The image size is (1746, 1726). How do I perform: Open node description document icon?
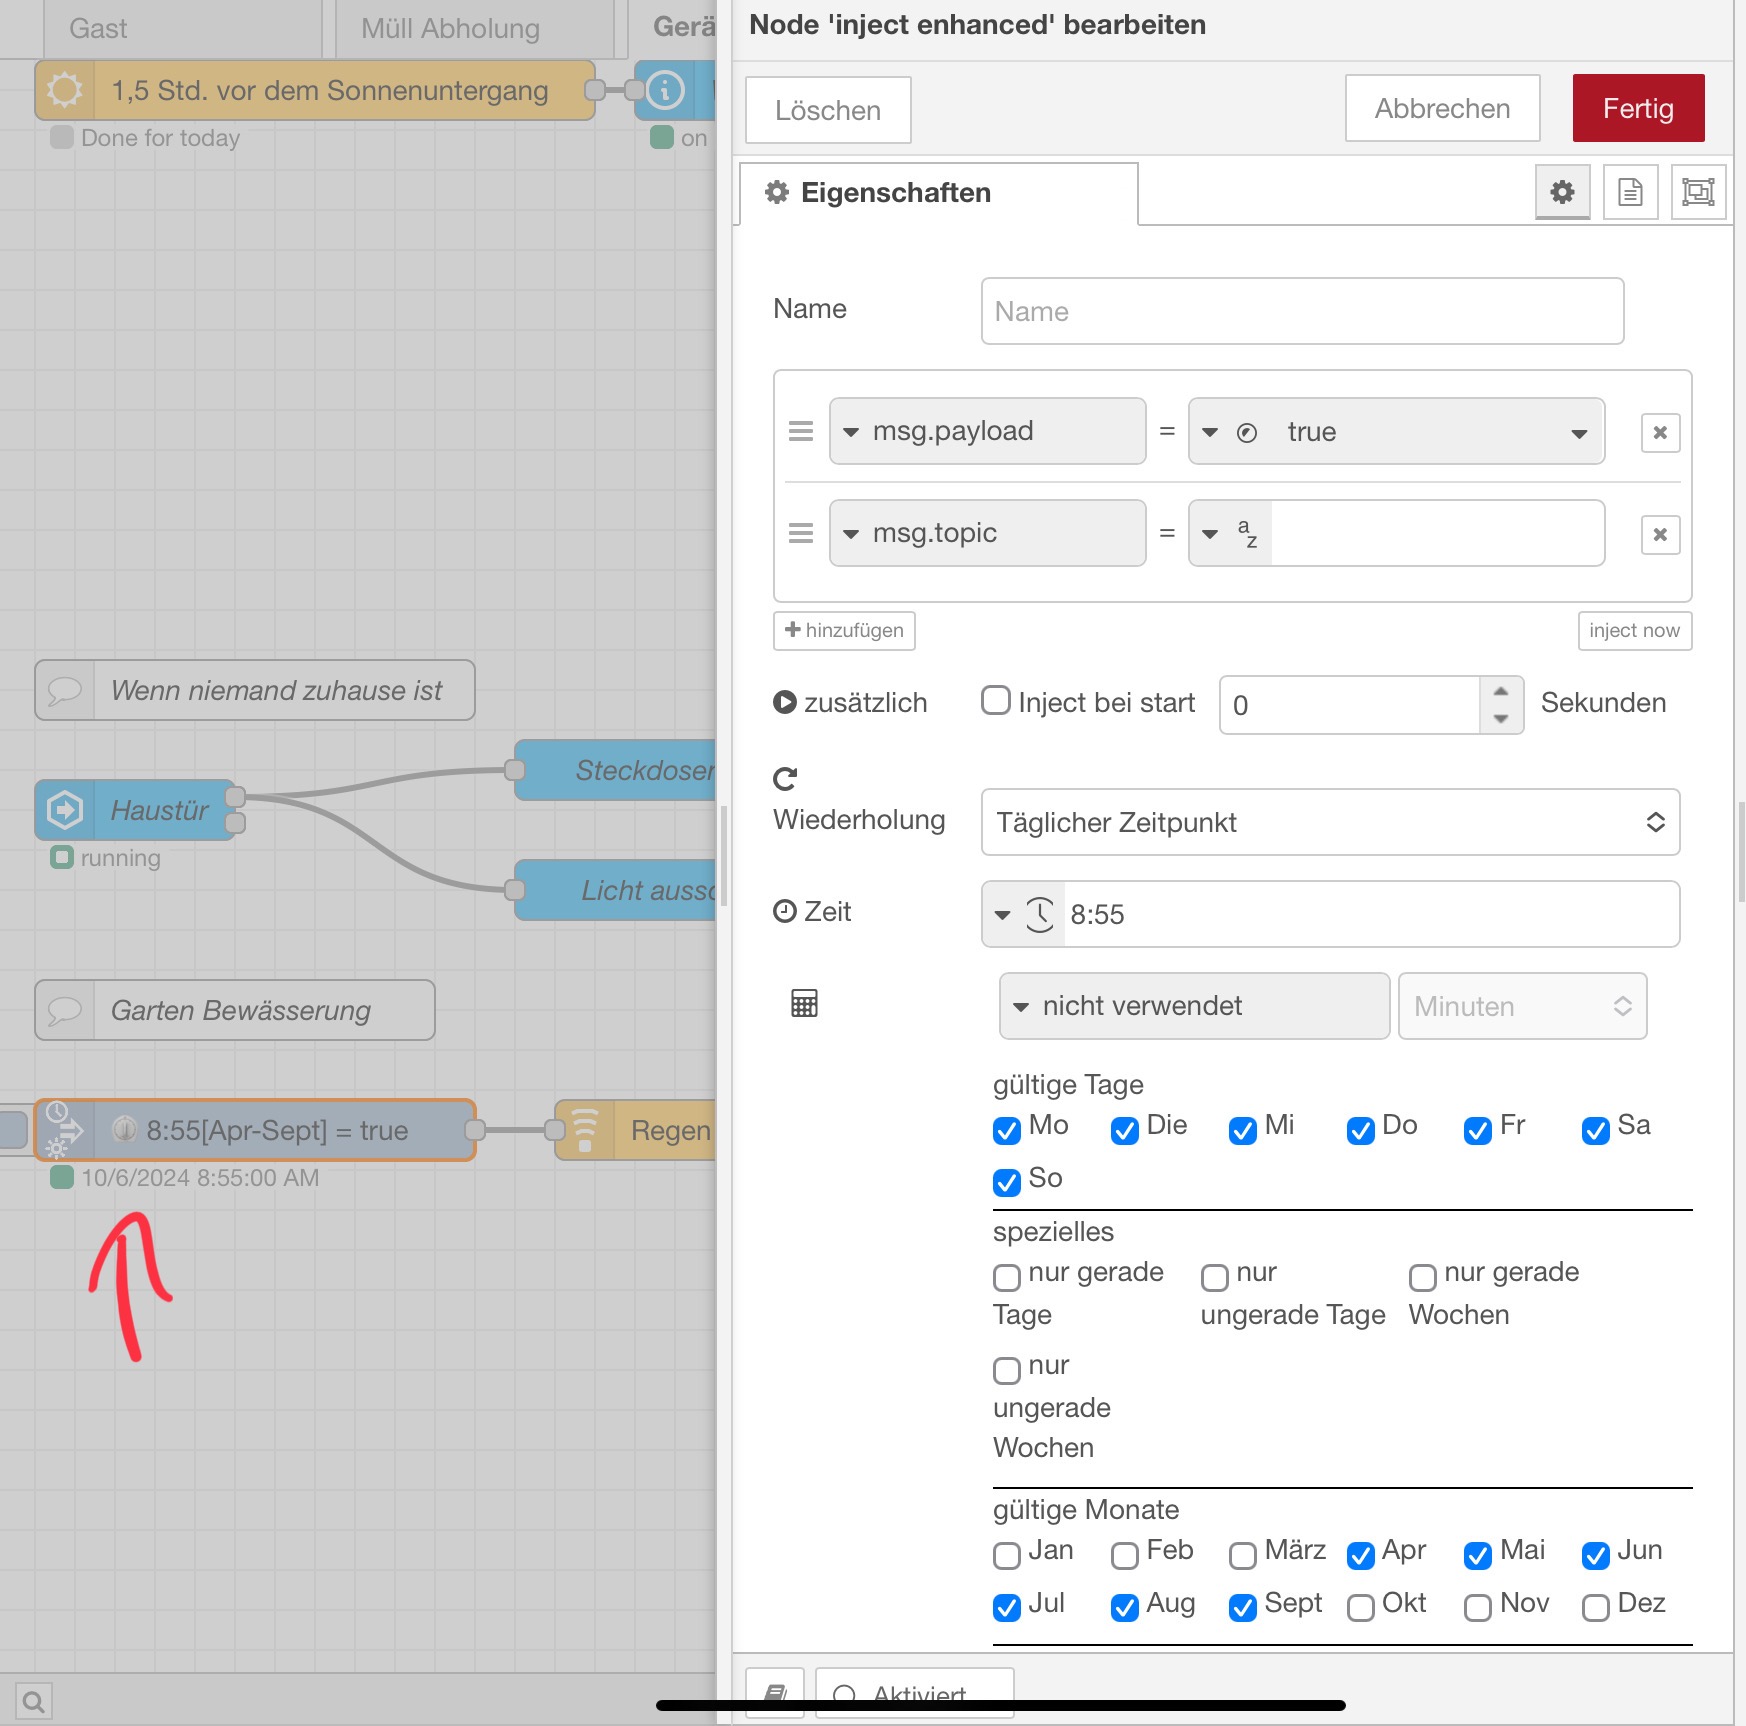click(1630, 191)
